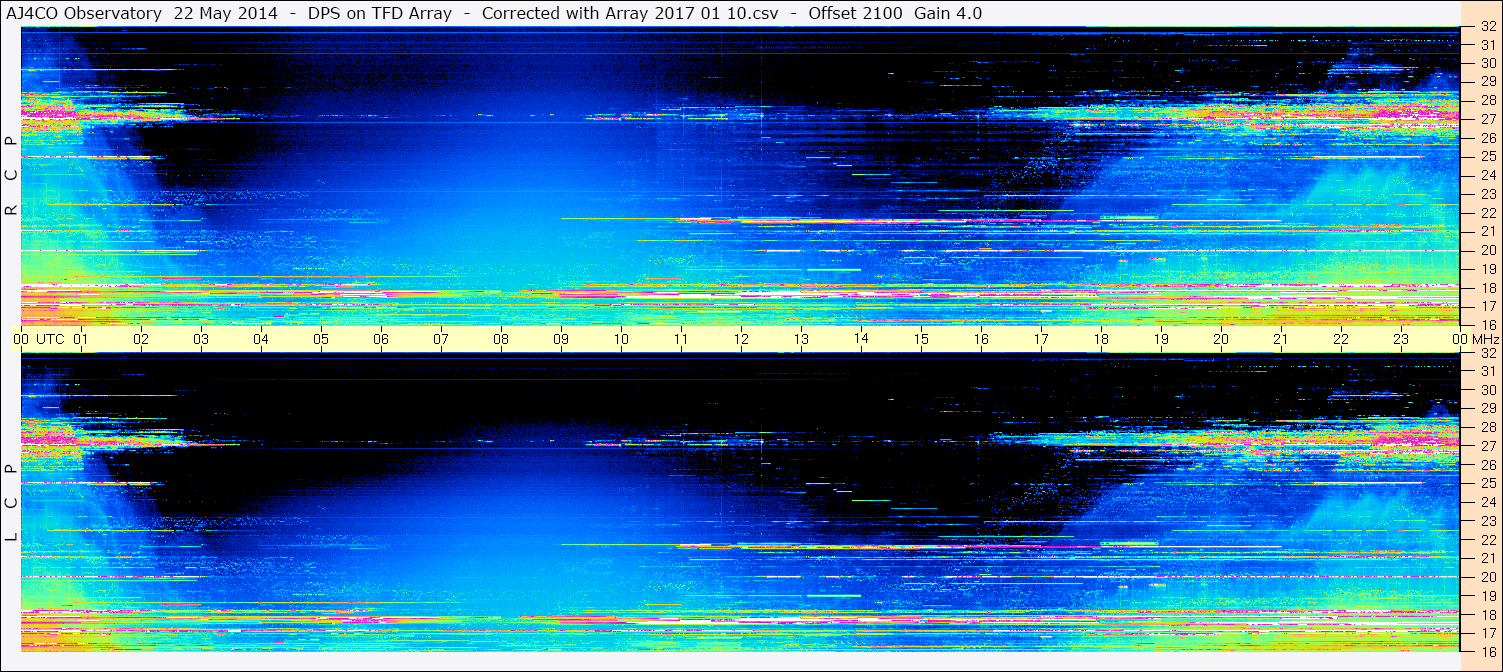
Task: Click the 25 MHz label on LCP frequency axis
Action: (x=1487, y=484)
